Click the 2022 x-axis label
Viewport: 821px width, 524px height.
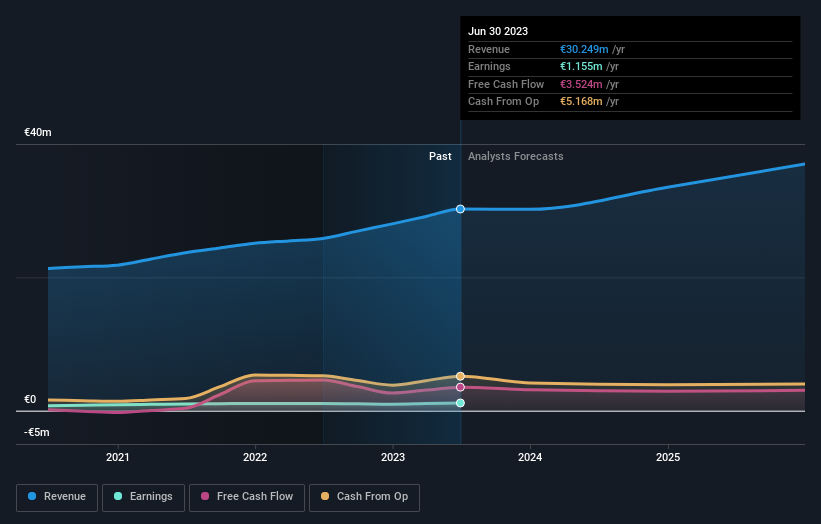(255, 457)
